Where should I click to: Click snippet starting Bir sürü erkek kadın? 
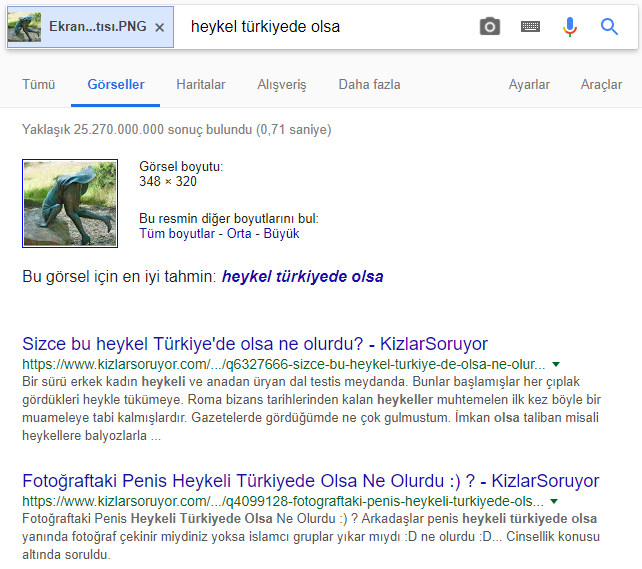tap(311, 409)
